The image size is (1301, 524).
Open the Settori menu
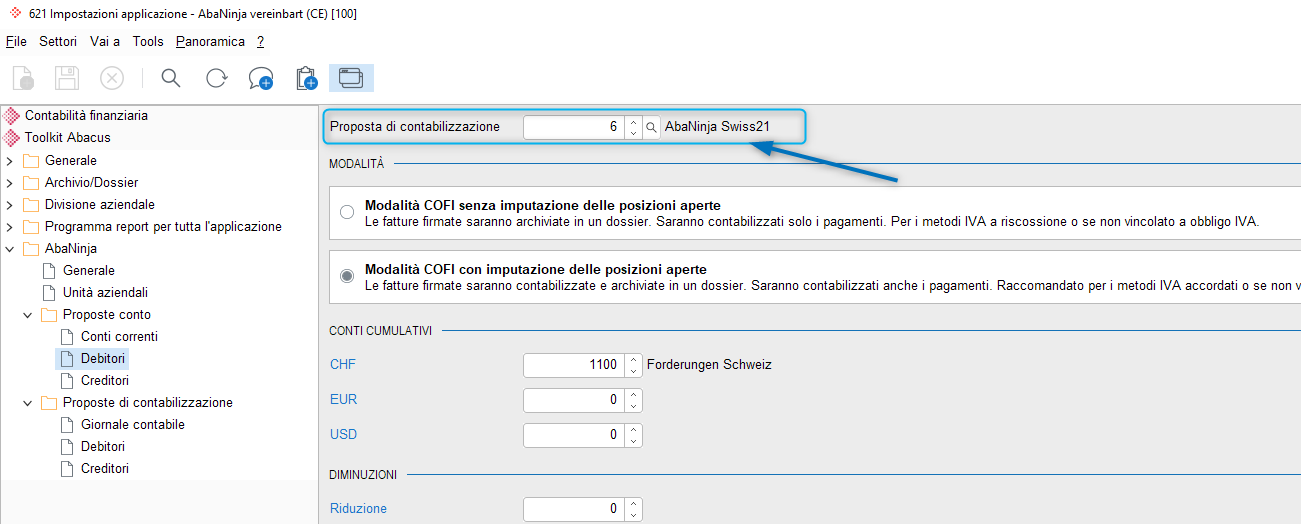(58, 41)
